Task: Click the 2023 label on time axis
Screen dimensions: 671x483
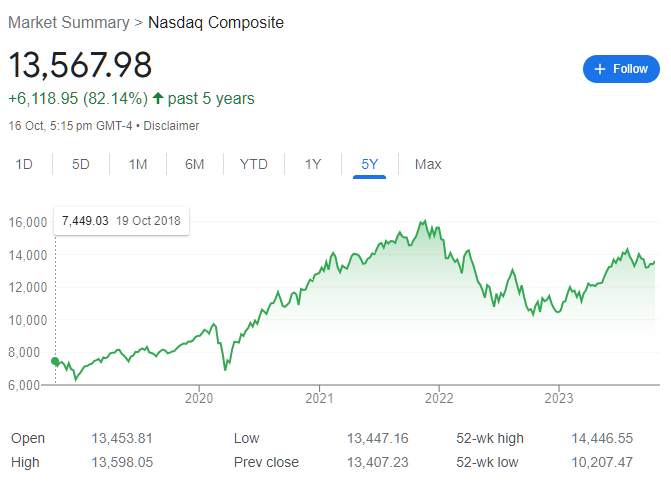Action: click(559, 397)
